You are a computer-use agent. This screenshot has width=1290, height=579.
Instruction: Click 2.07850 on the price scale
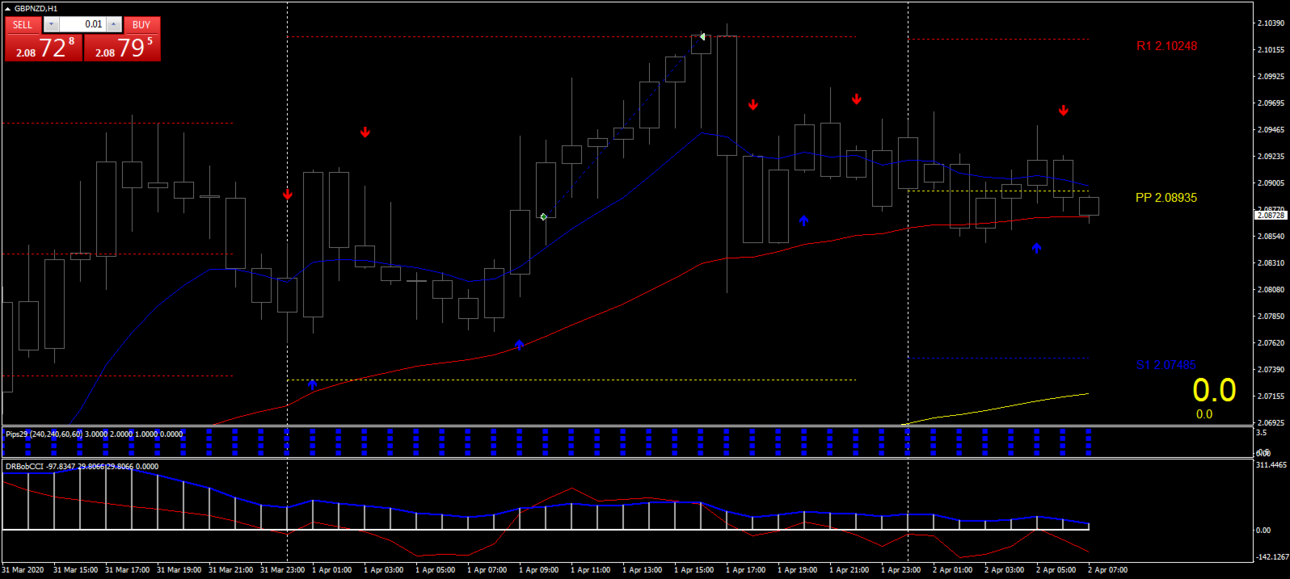1273,316
